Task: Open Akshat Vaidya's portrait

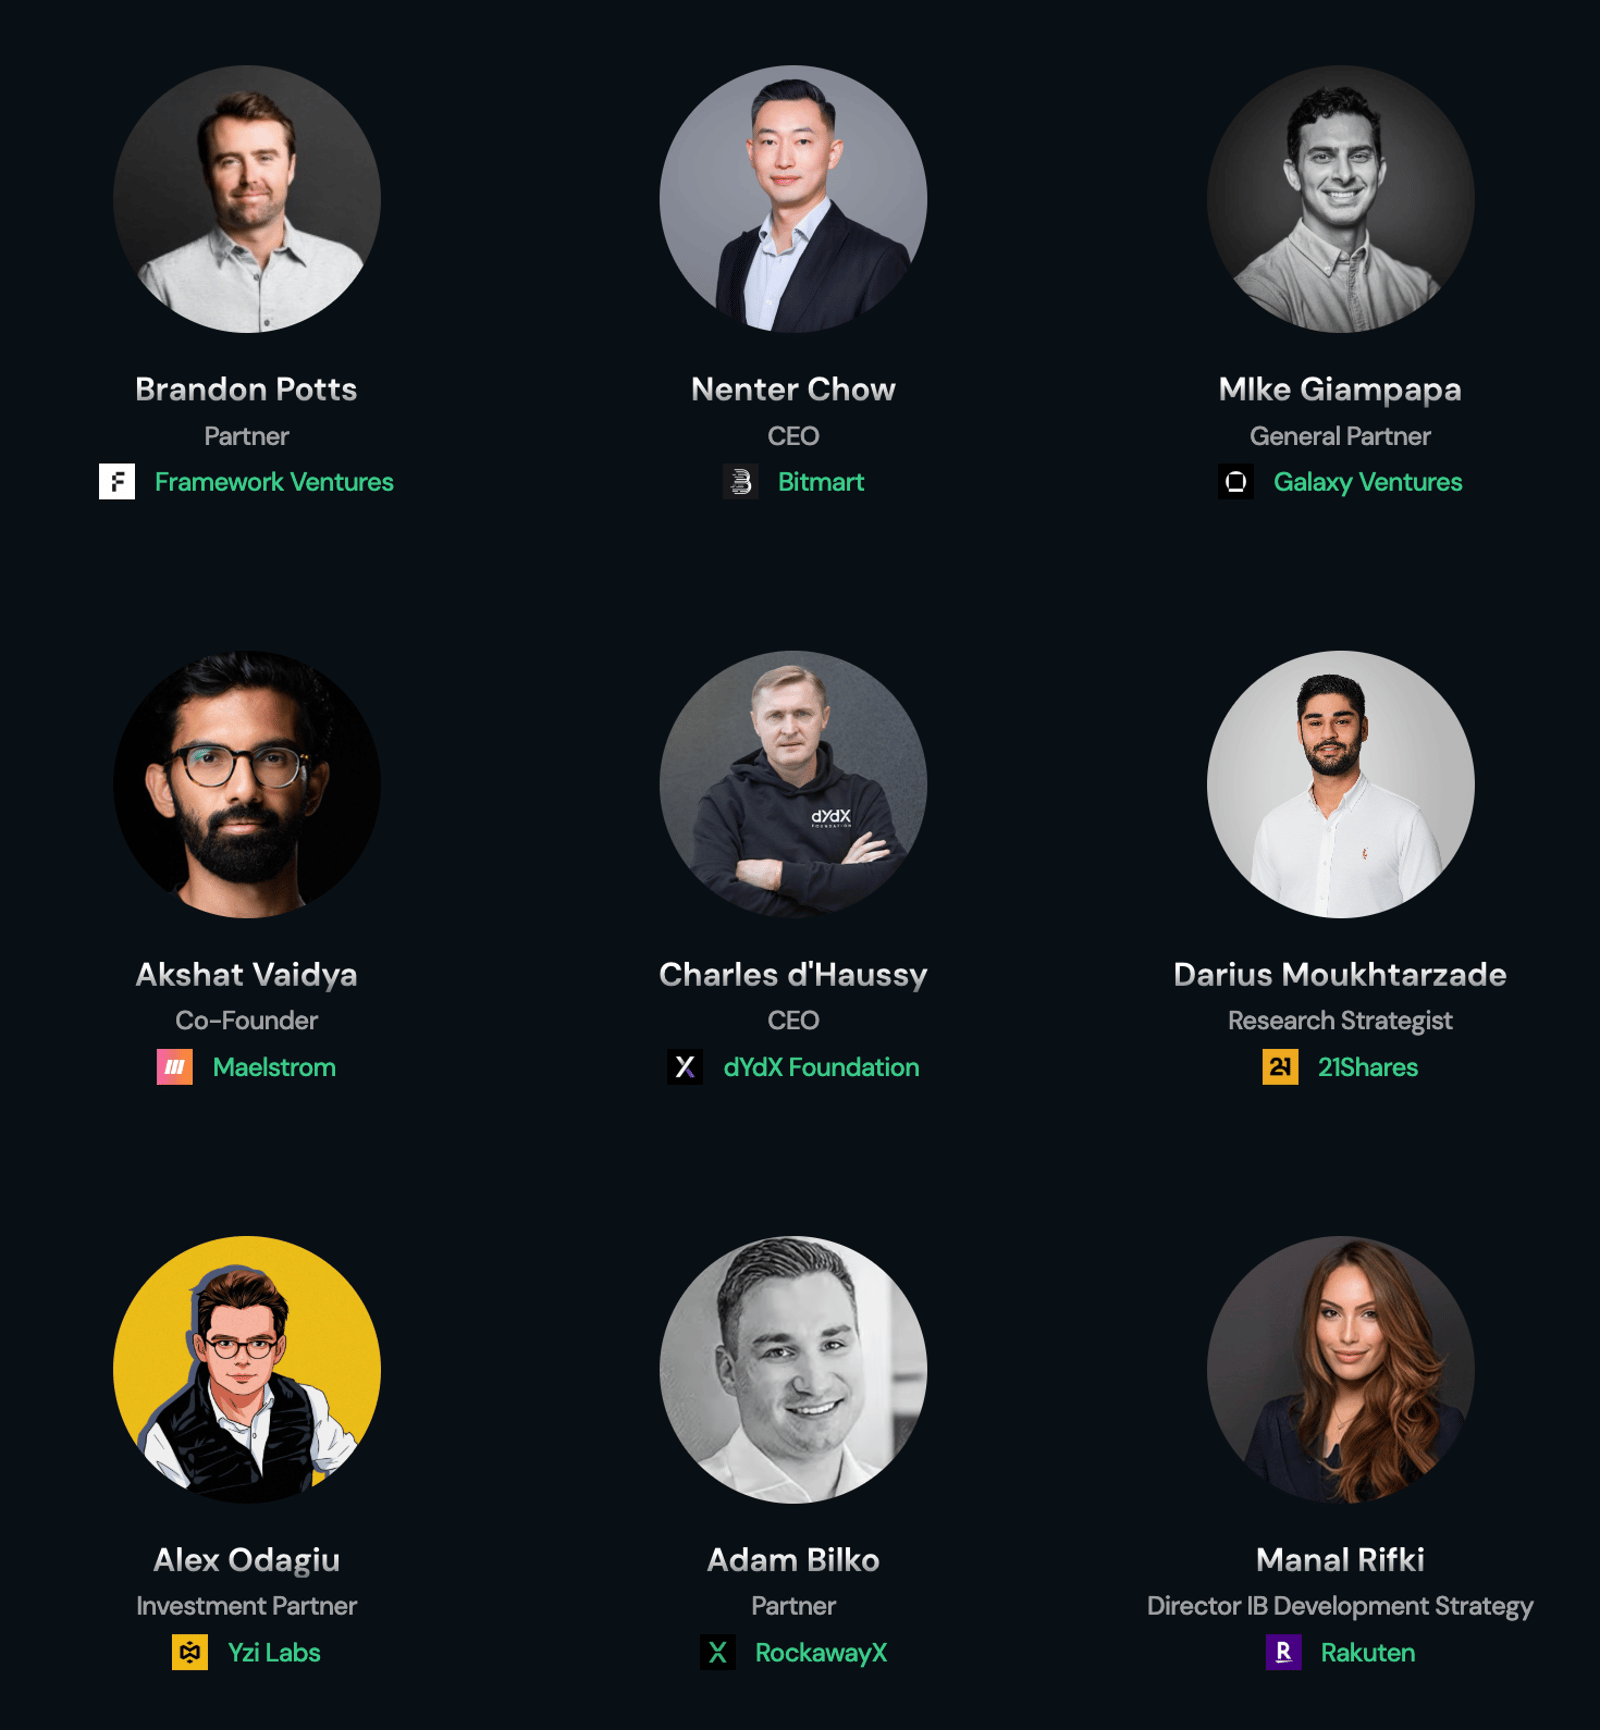Action: 247,784
